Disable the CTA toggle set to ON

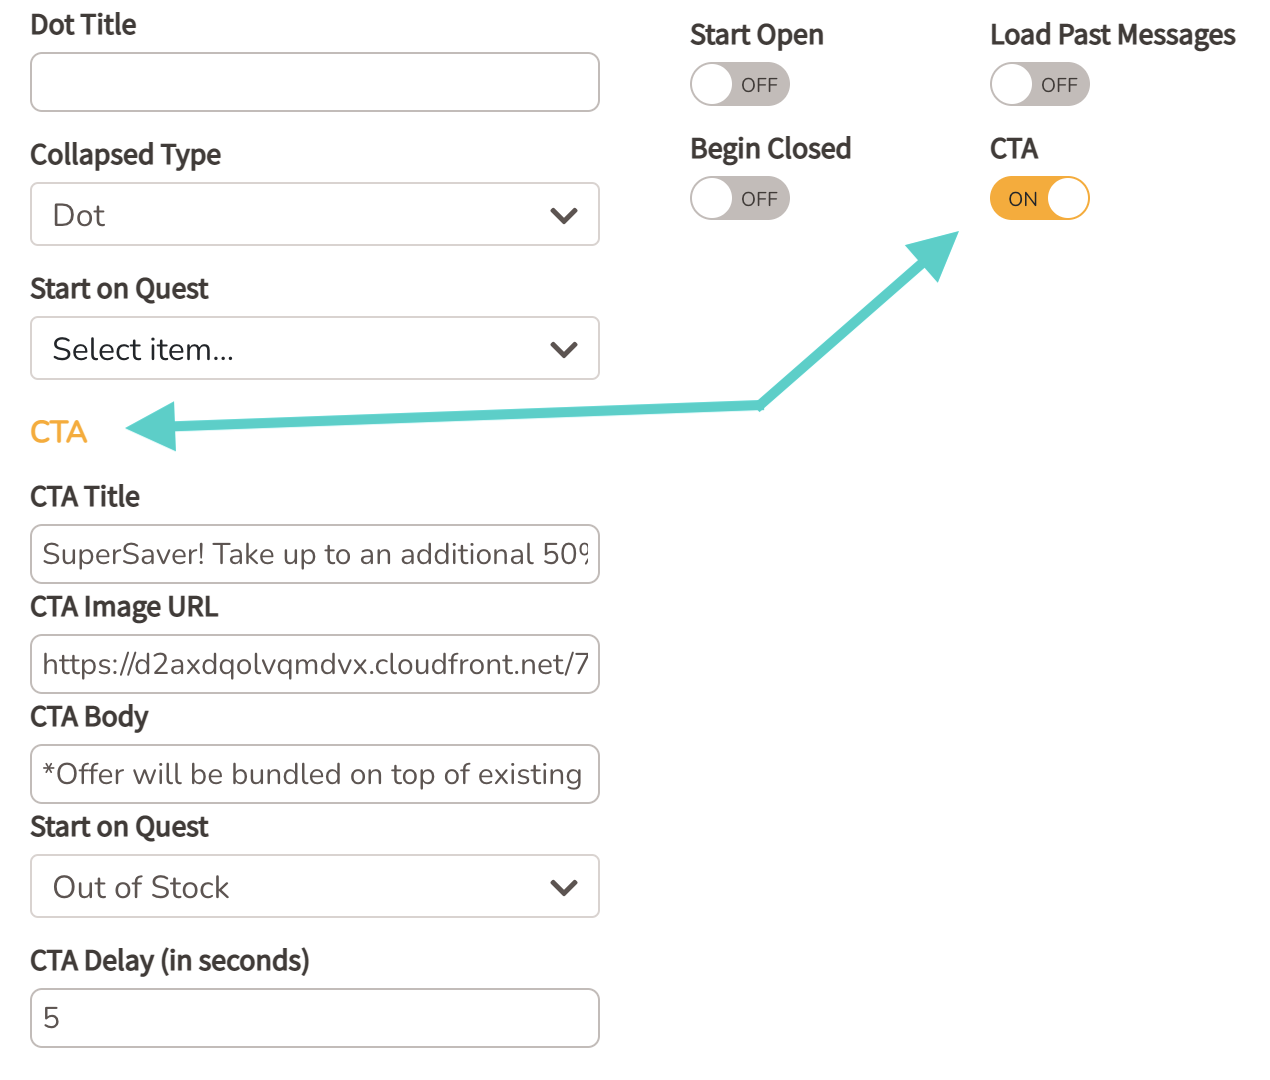[x=1040, y=199]
